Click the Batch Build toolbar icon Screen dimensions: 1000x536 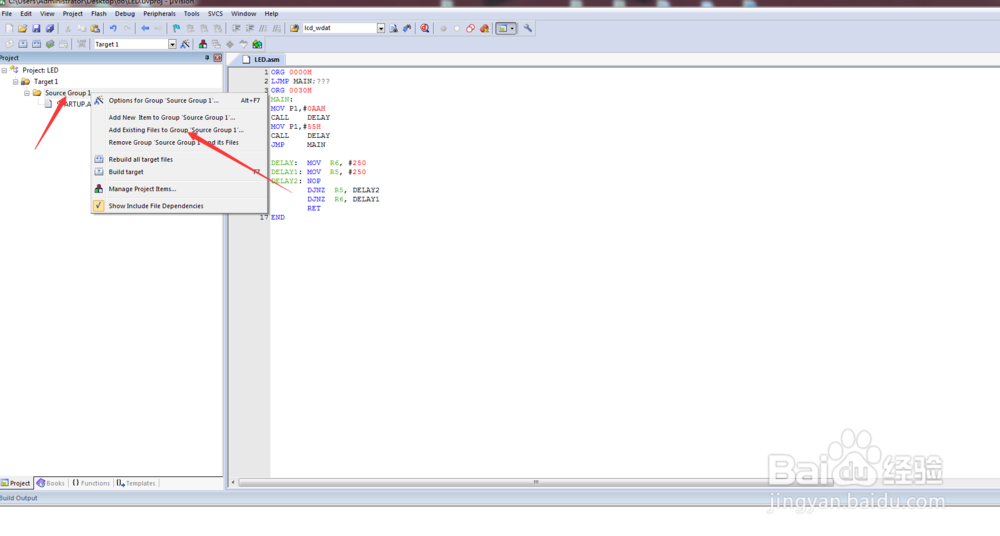tap(50, 44)
